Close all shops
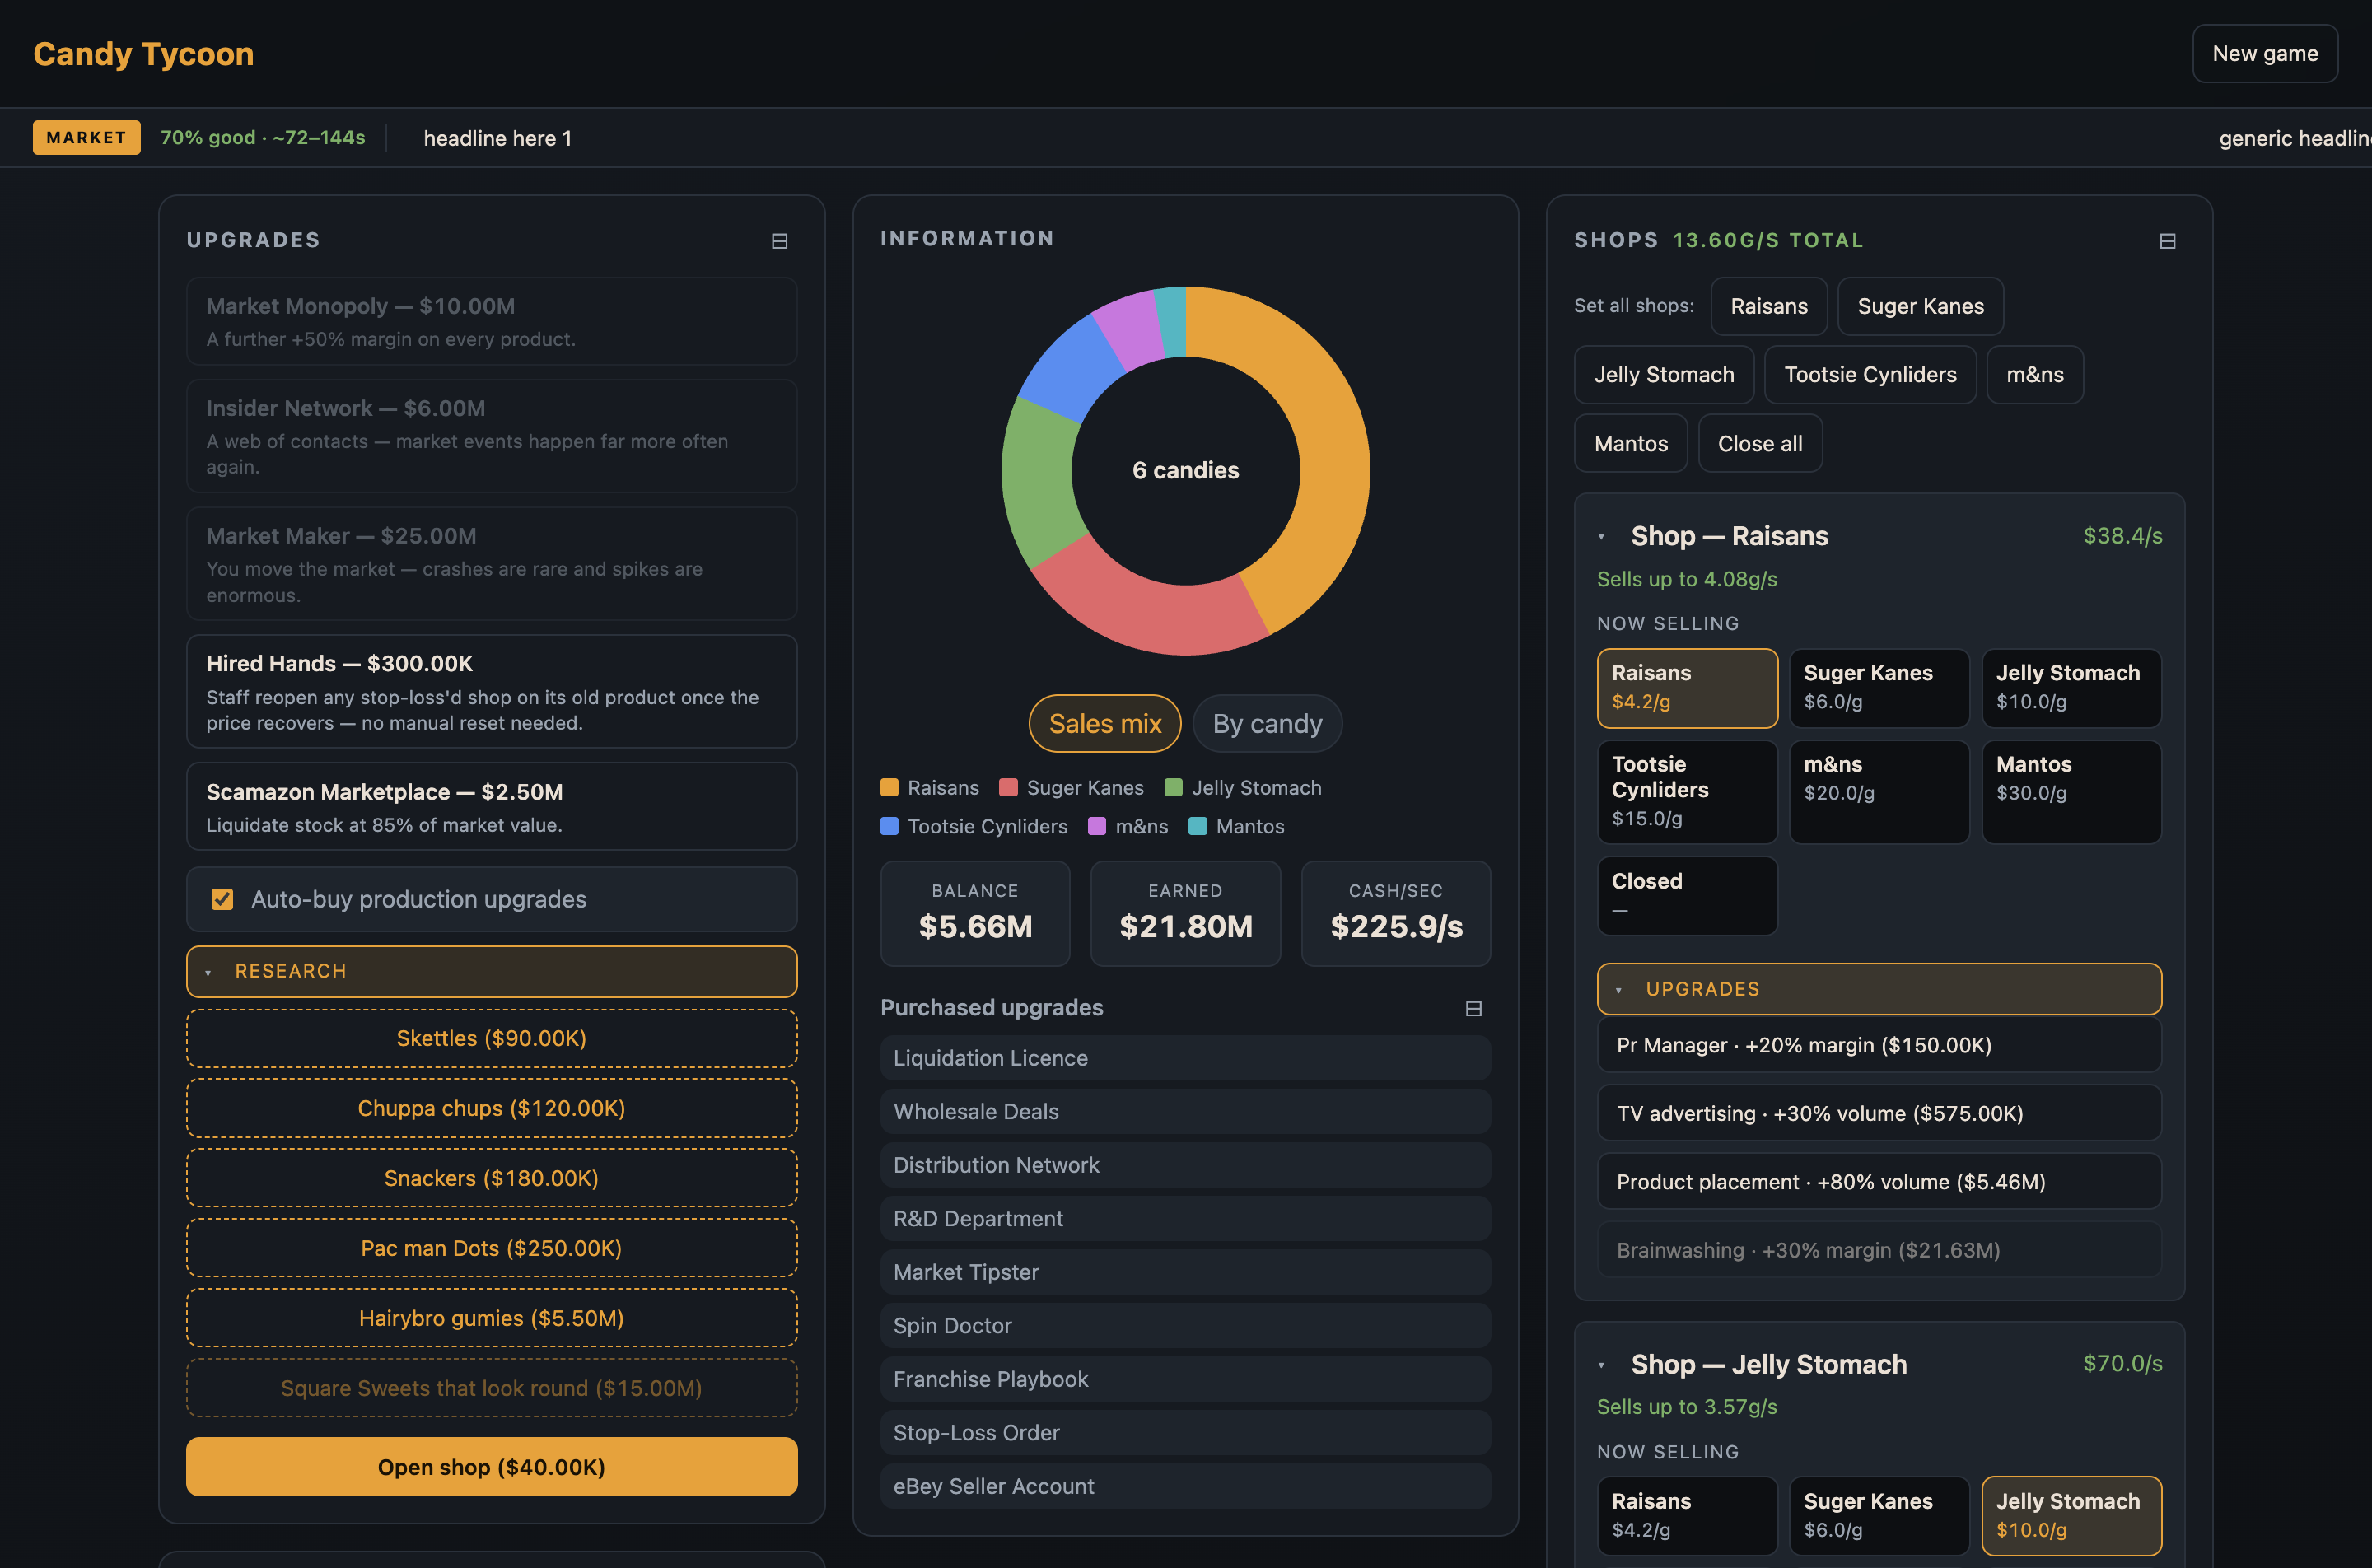This screenshot has height=1568, width=2372. [1760, 443]
